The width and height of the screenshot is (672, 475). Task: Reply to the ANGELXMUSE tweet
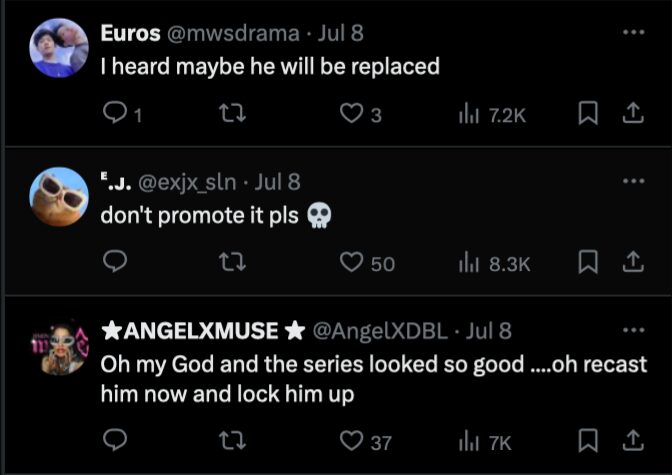click(x=115, y=441)
